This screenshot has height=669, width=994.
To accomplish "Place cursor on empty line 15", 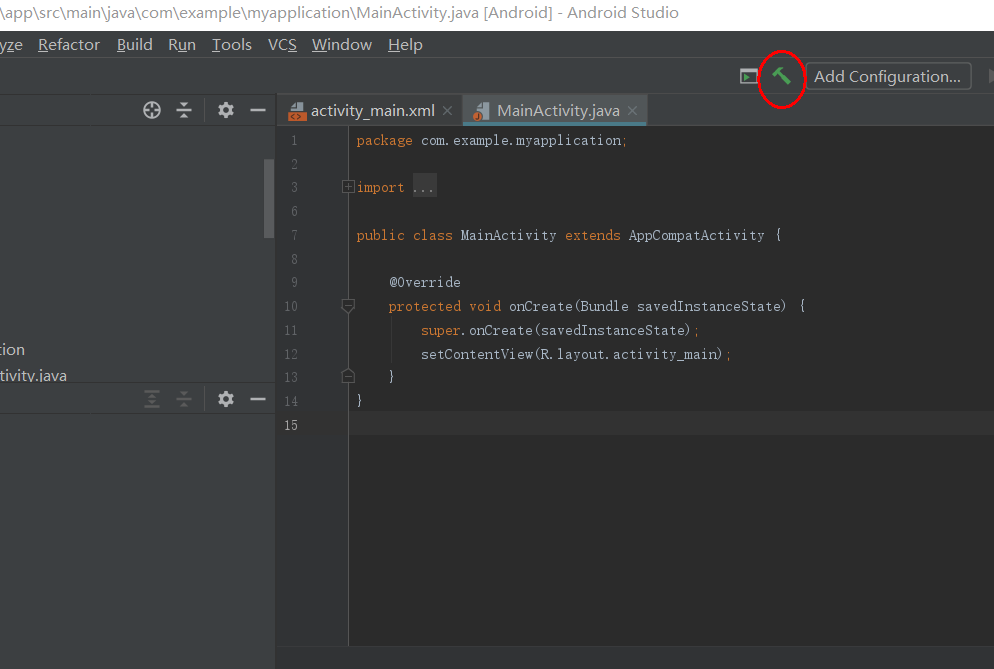I will pos(671,423).
